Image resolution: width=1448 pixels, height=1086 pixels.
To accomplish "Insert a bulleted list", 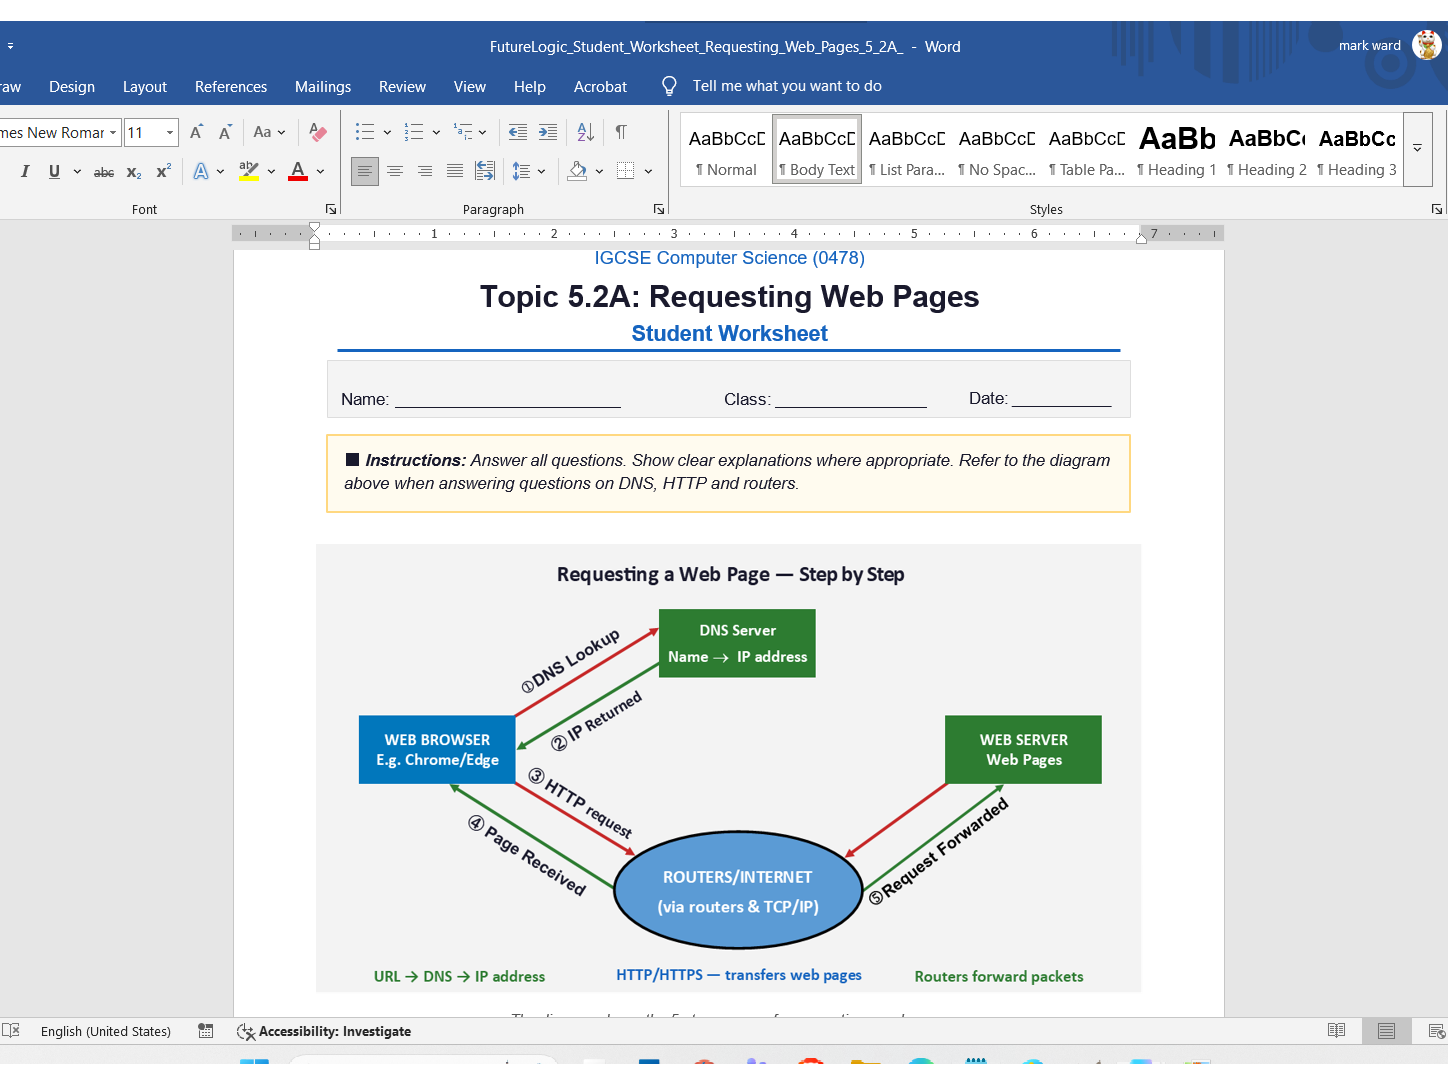I will (x=365, y=132).
